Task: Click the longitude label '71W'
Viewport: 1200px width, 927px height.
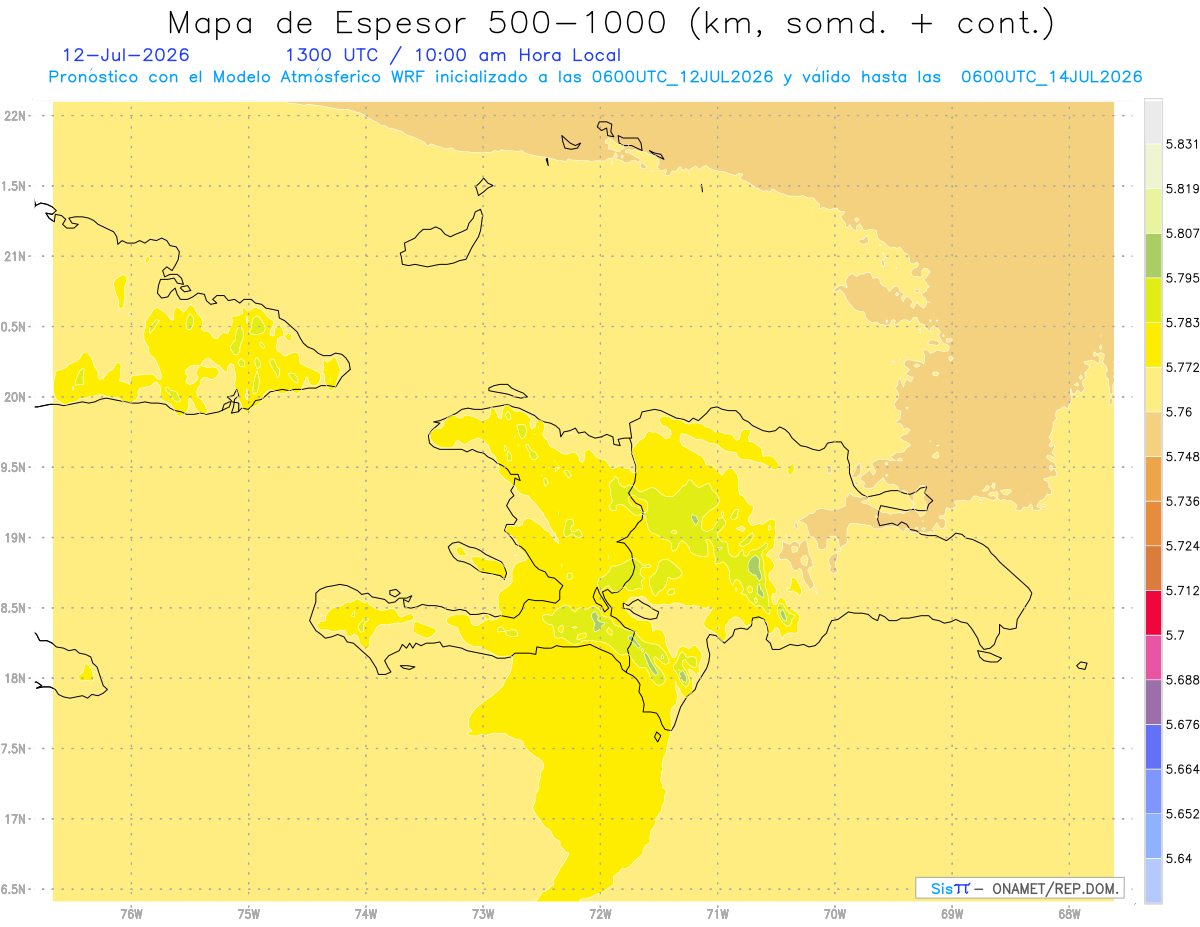Action: pos(717,914)
